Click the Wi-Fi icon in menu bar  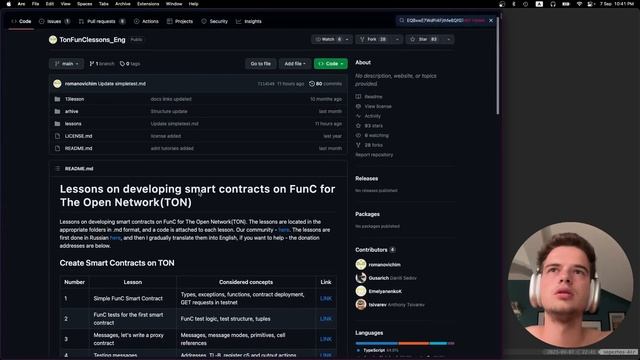coord(579,4)
